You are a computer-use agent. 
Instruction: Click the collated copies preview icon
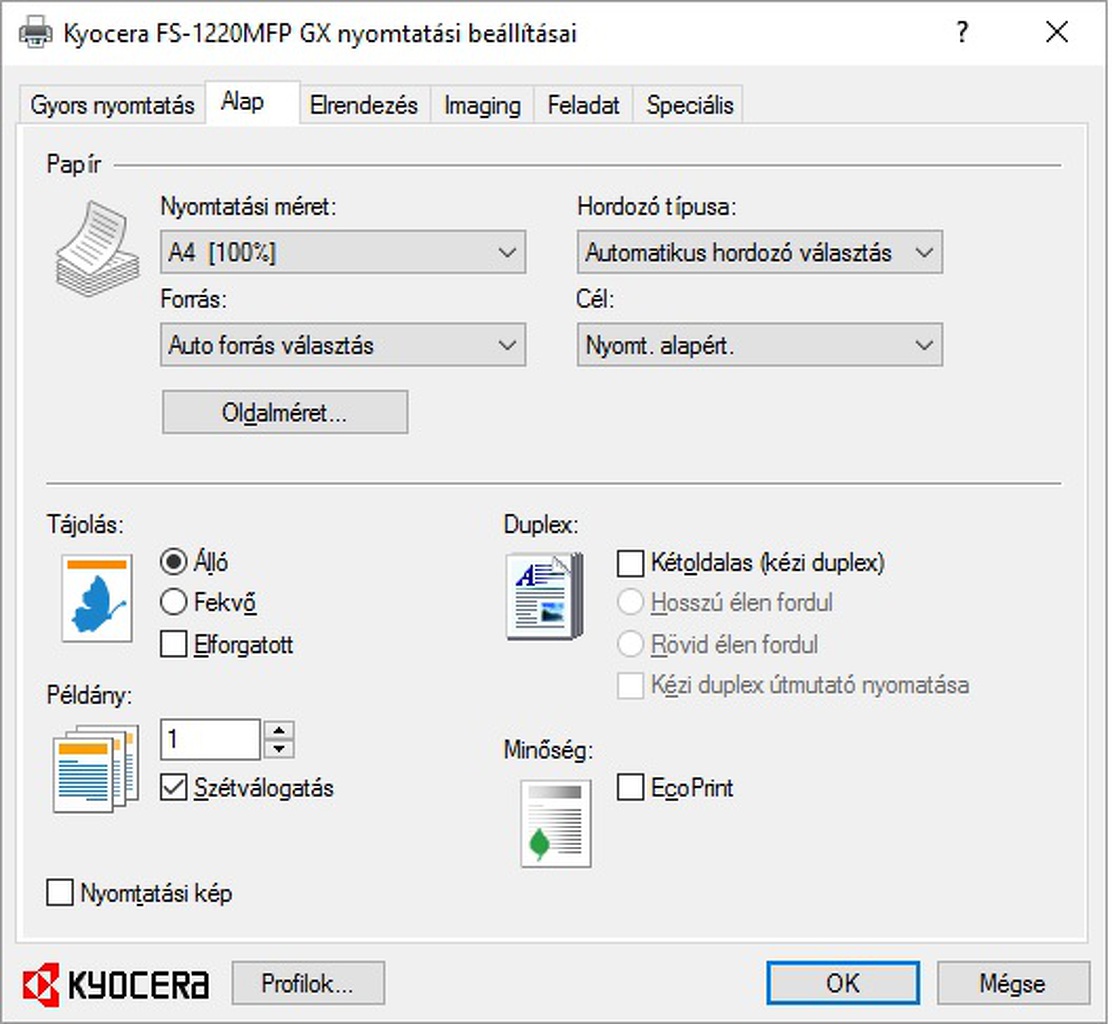coord(93,768)
